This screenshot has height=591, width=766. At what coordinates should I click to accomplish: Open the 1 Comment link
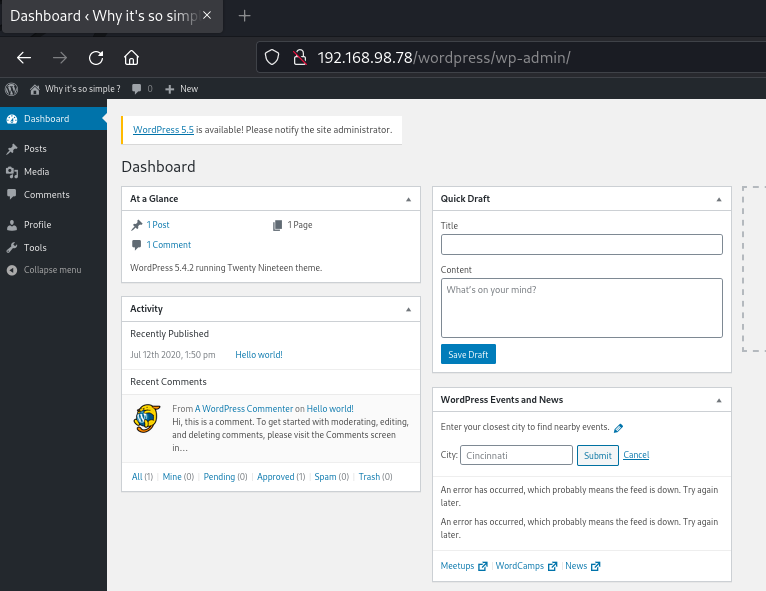click(169, 245)
